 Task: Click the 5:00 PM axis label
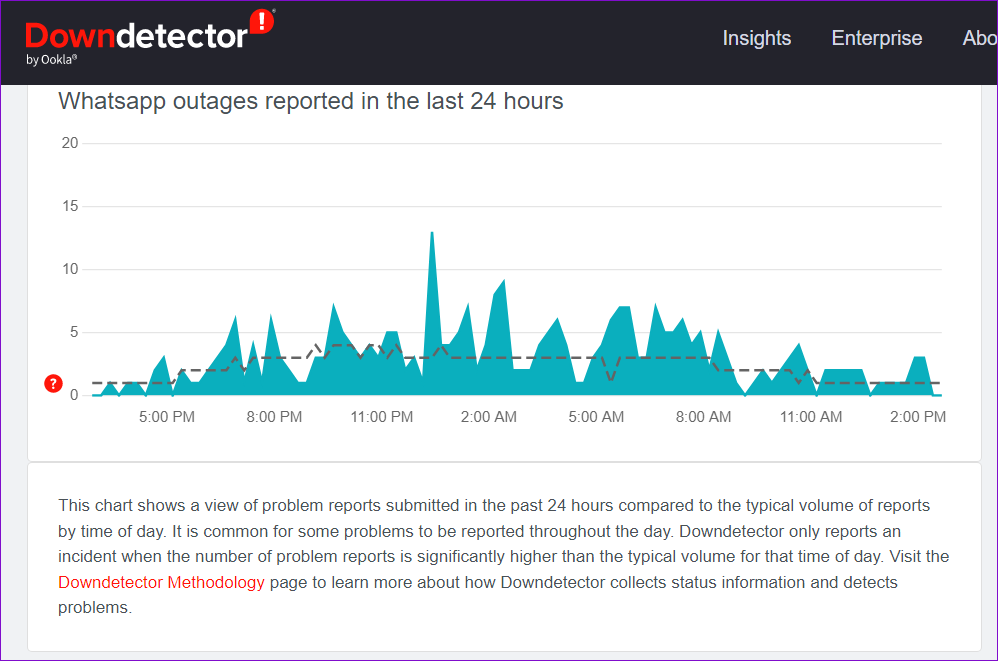pyautogui.click(x=167, y=417)
